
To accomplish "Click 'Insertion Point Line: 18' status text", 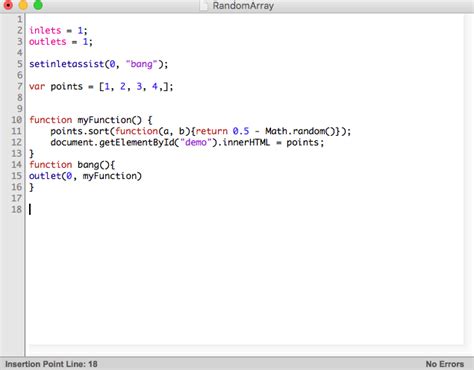I will (51, 364).
